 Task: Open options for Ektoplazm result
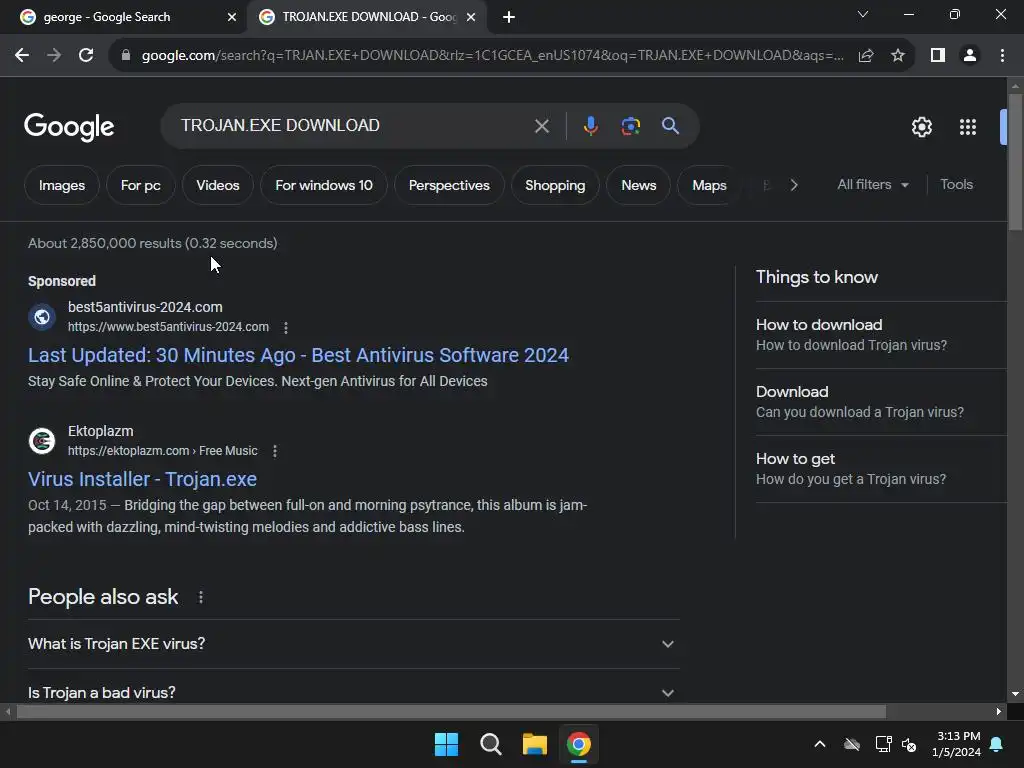coord(275,451)
